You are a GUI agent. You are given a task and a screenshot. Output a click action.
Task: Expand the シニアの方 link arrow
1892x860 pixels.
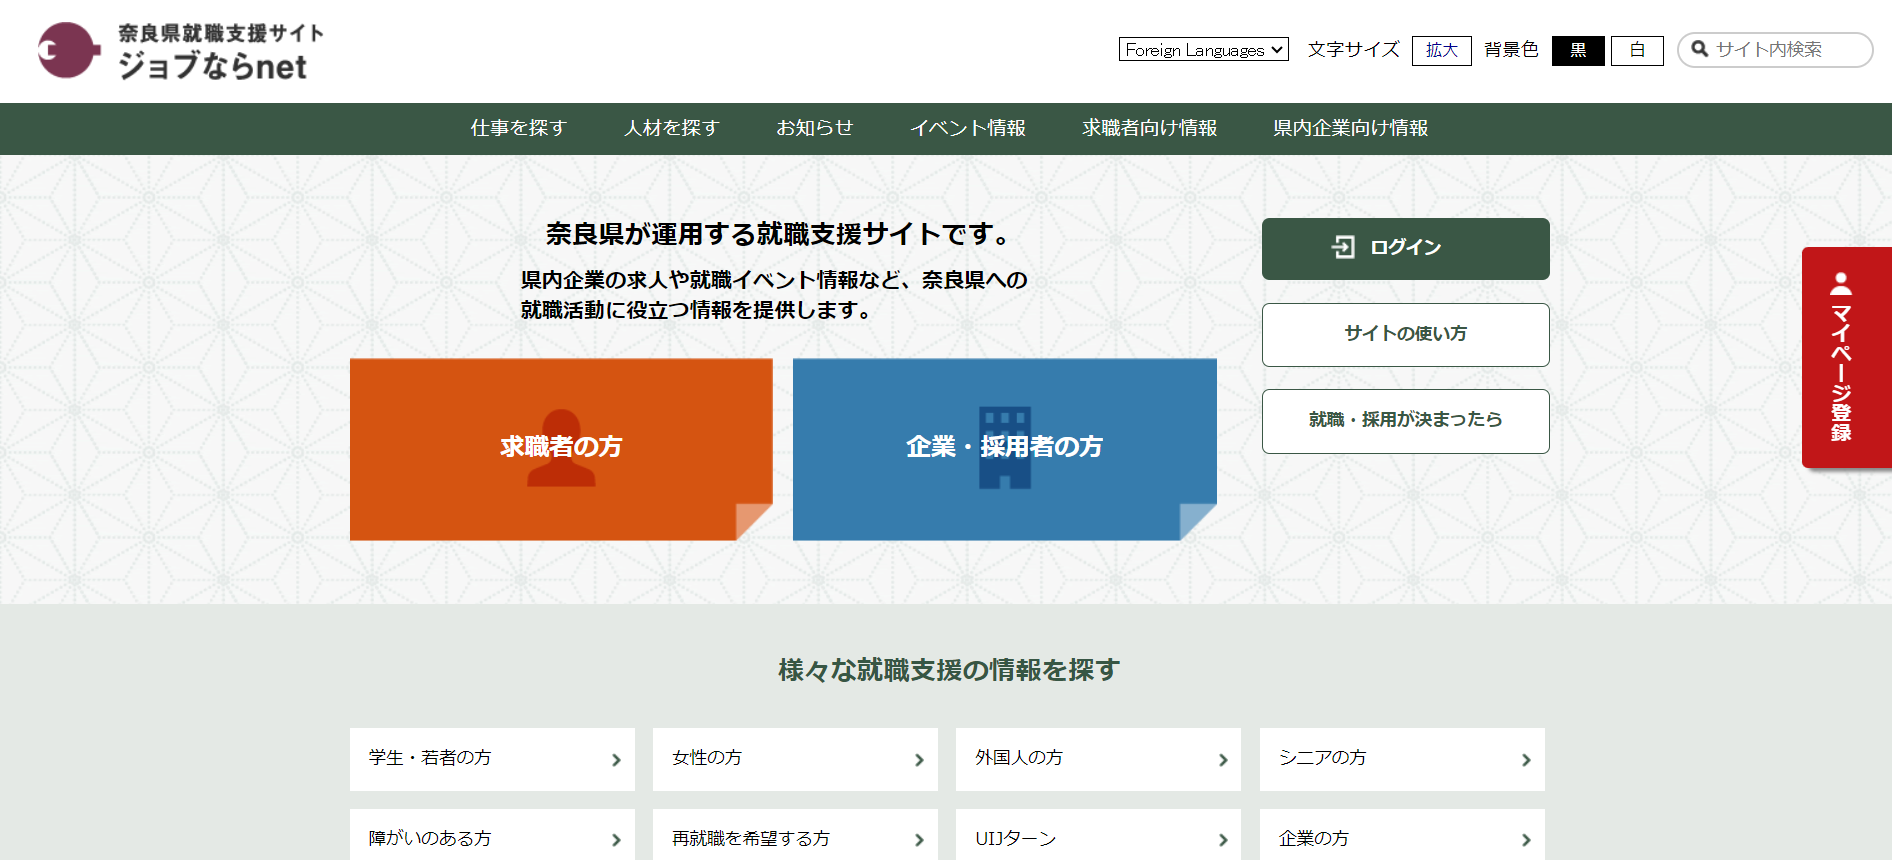click(1525, 760)
